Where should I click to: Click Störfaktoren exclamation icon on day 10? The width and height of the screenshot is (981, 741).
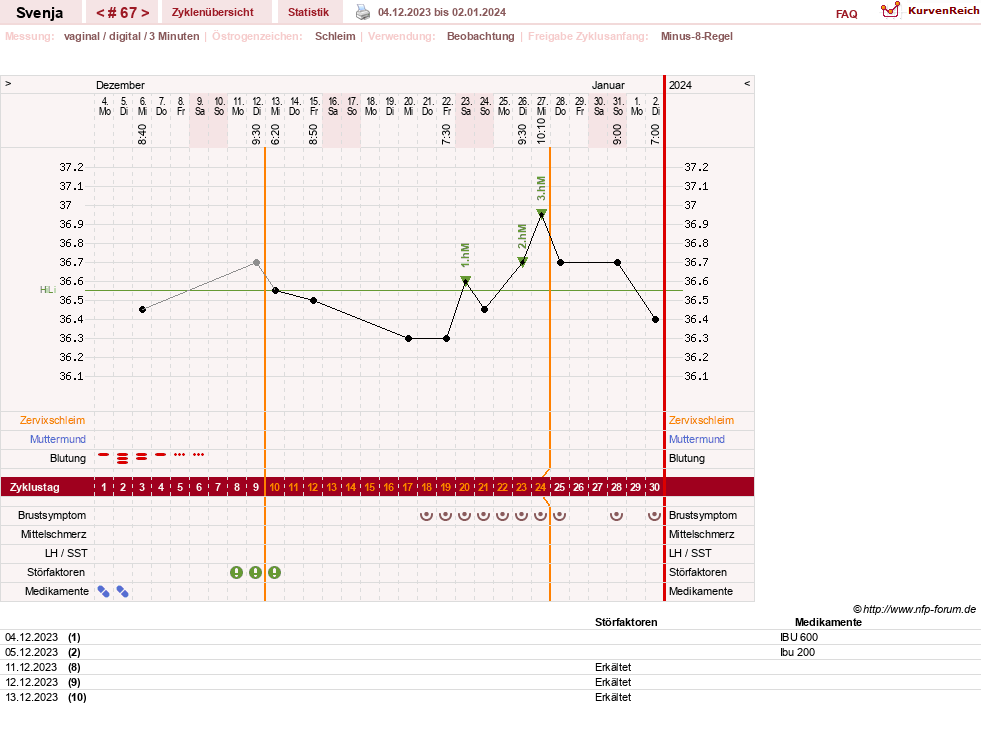click(275, 572)
